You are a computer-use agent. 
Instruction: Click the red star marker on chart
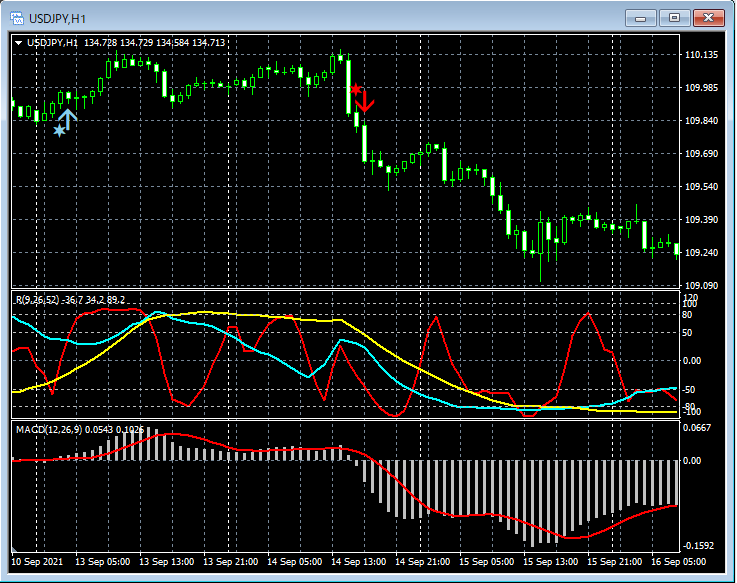click(x=355, y=89)
